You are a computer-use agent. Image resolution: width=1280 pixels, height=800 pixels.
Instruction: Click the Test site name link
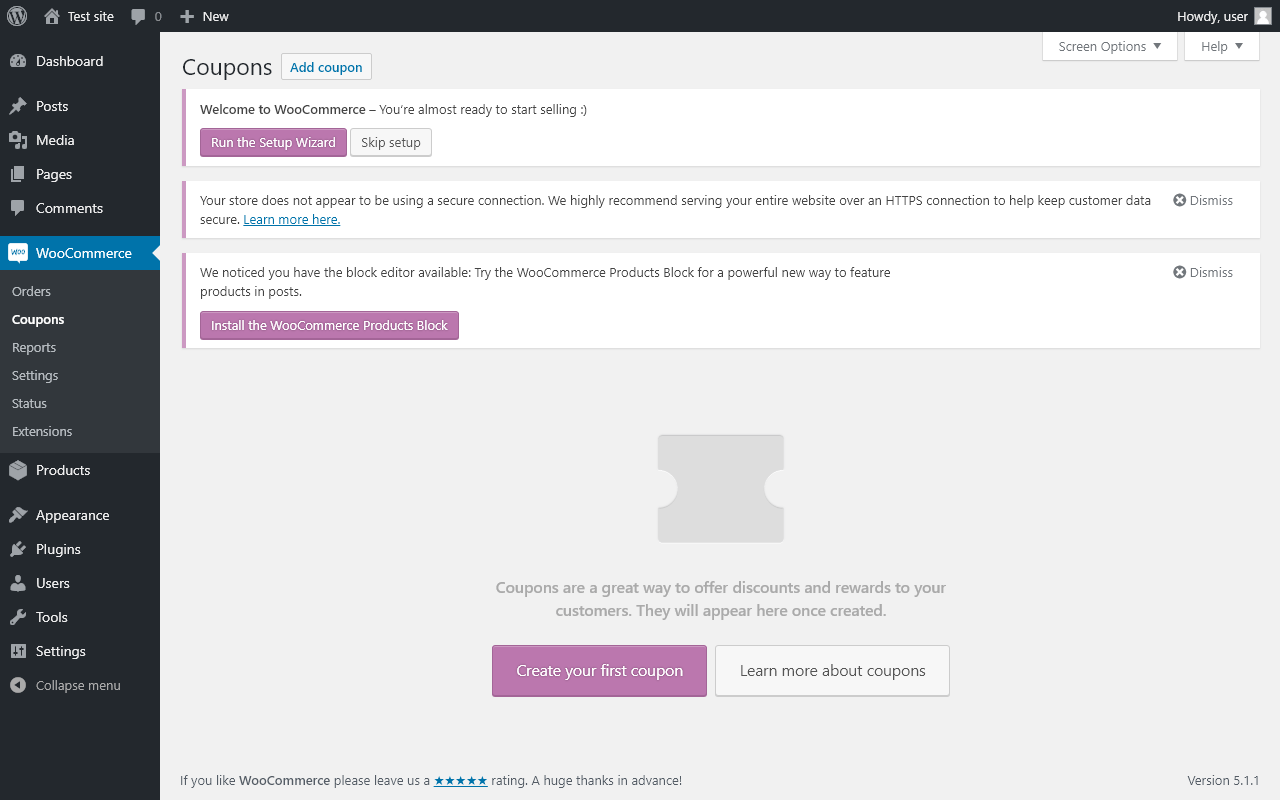pos(91,16)
